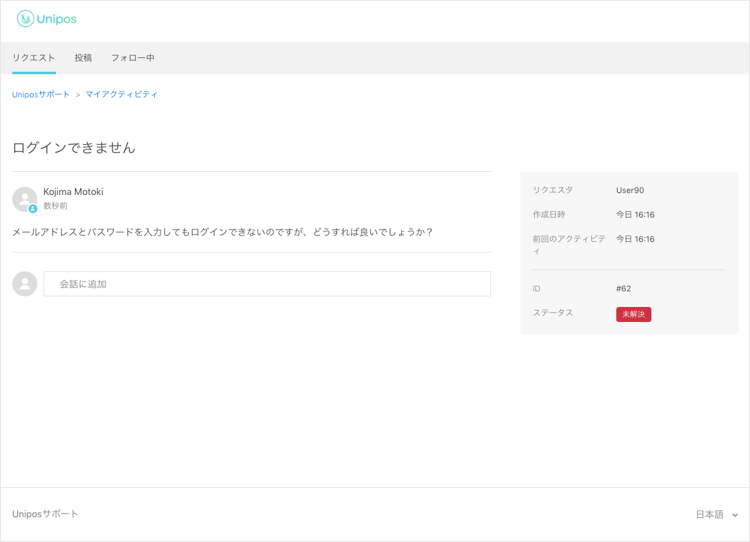Click the 会話に追加 comment field

point(267,284)
